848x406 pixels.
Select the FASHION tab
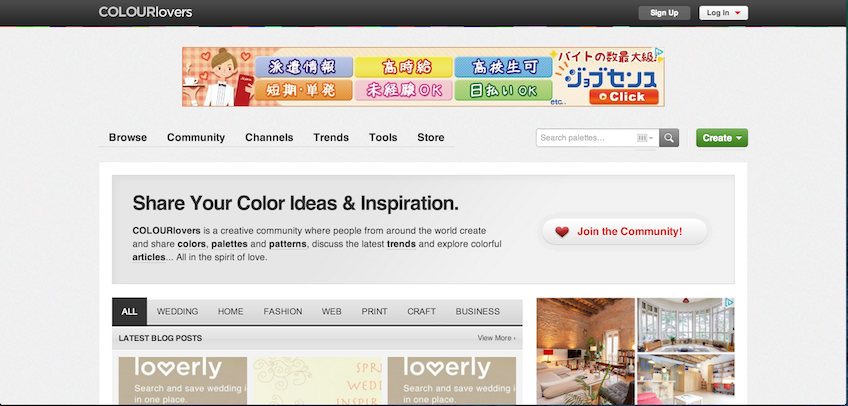283,311
